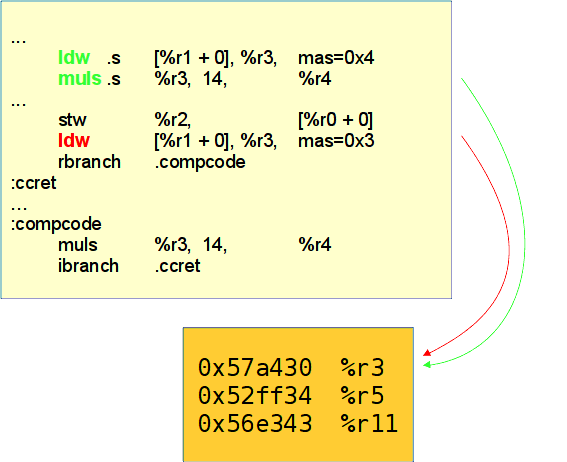Click address 0x52ff34 in orange table
The height and width of the screenshot is (462, 567).
(x=255, y=395)
